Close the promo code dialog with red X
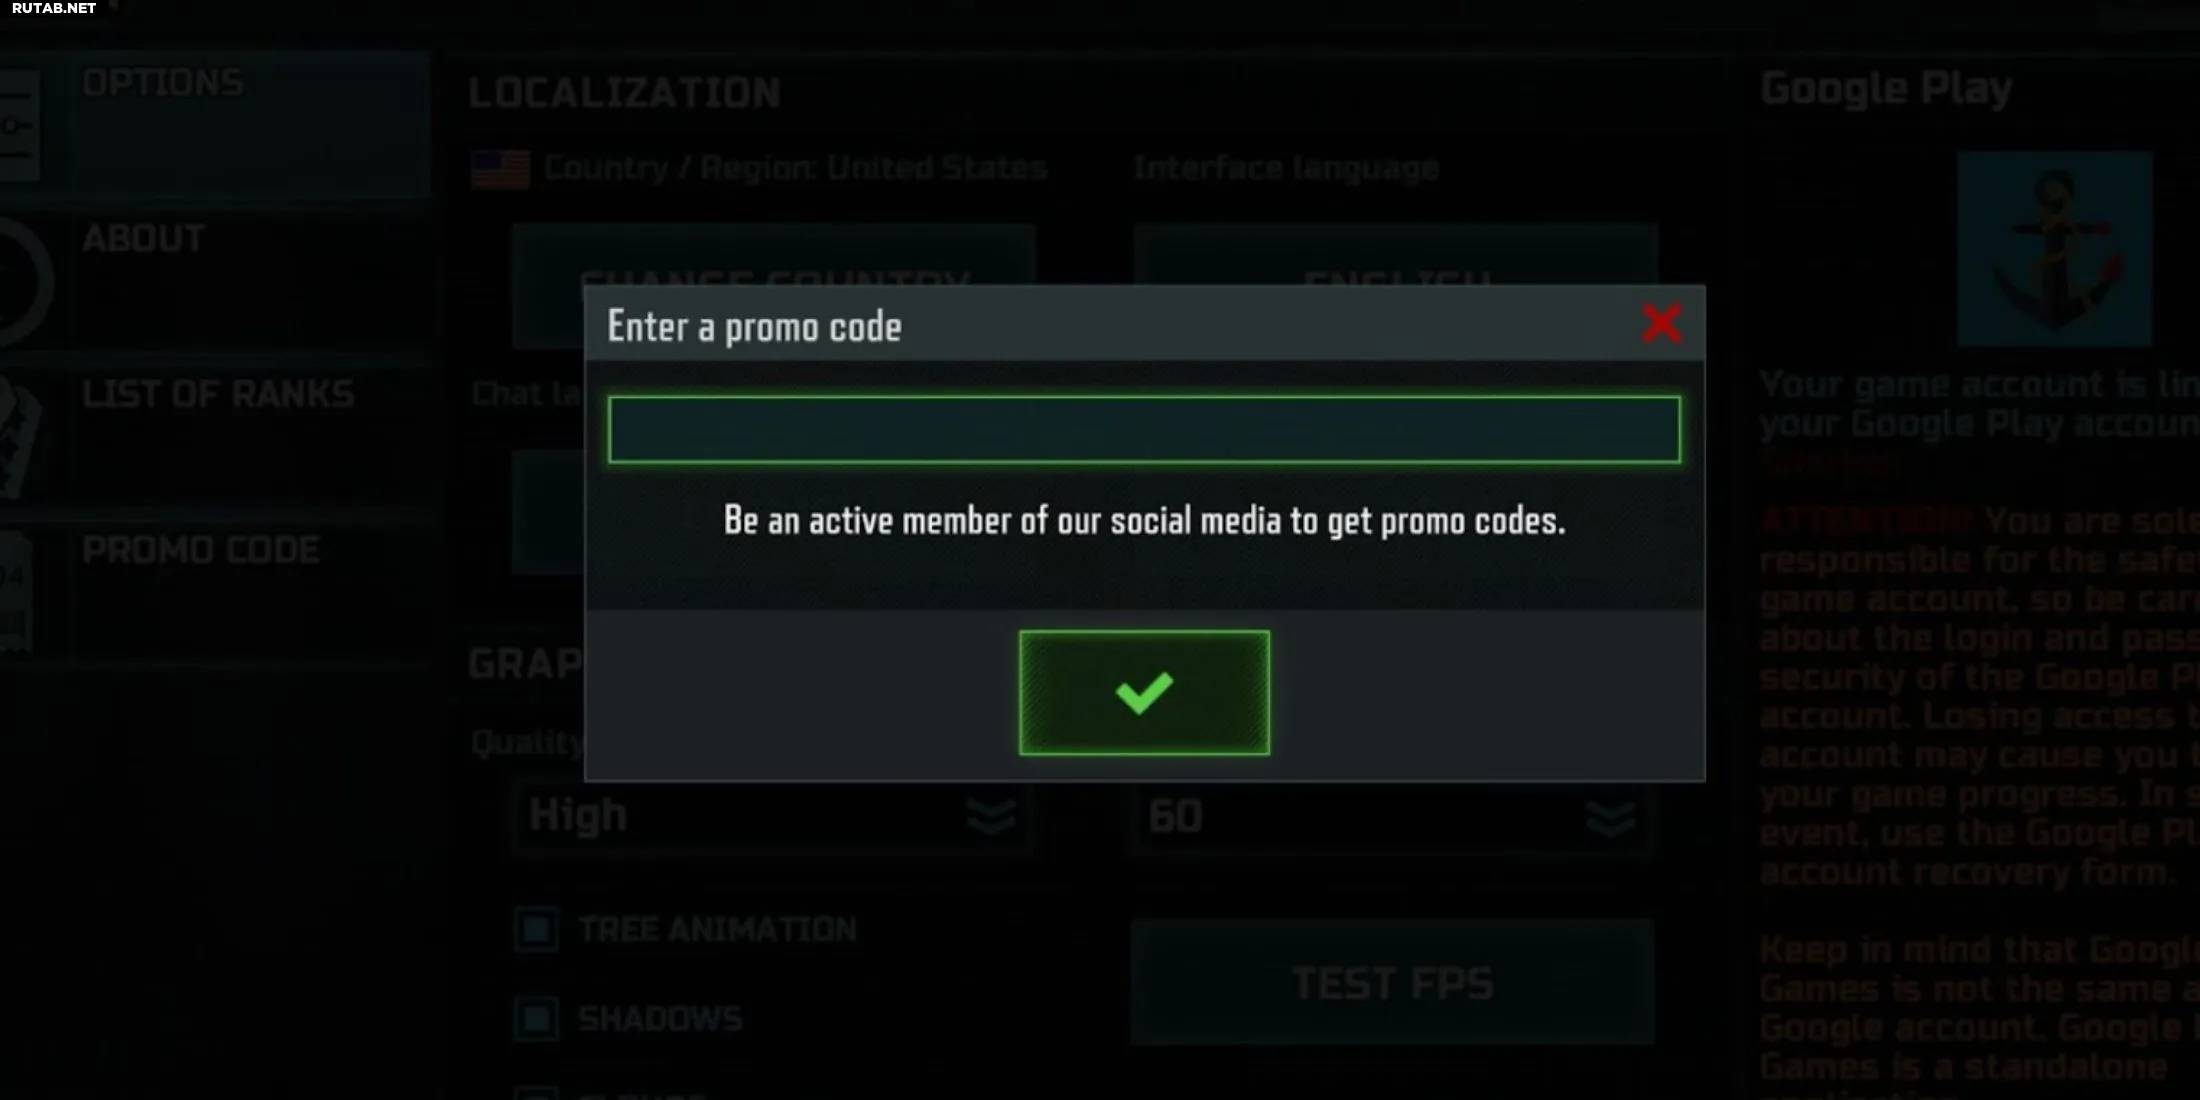This screenshot has width=2200, height=1100. tap(1661, 323)
